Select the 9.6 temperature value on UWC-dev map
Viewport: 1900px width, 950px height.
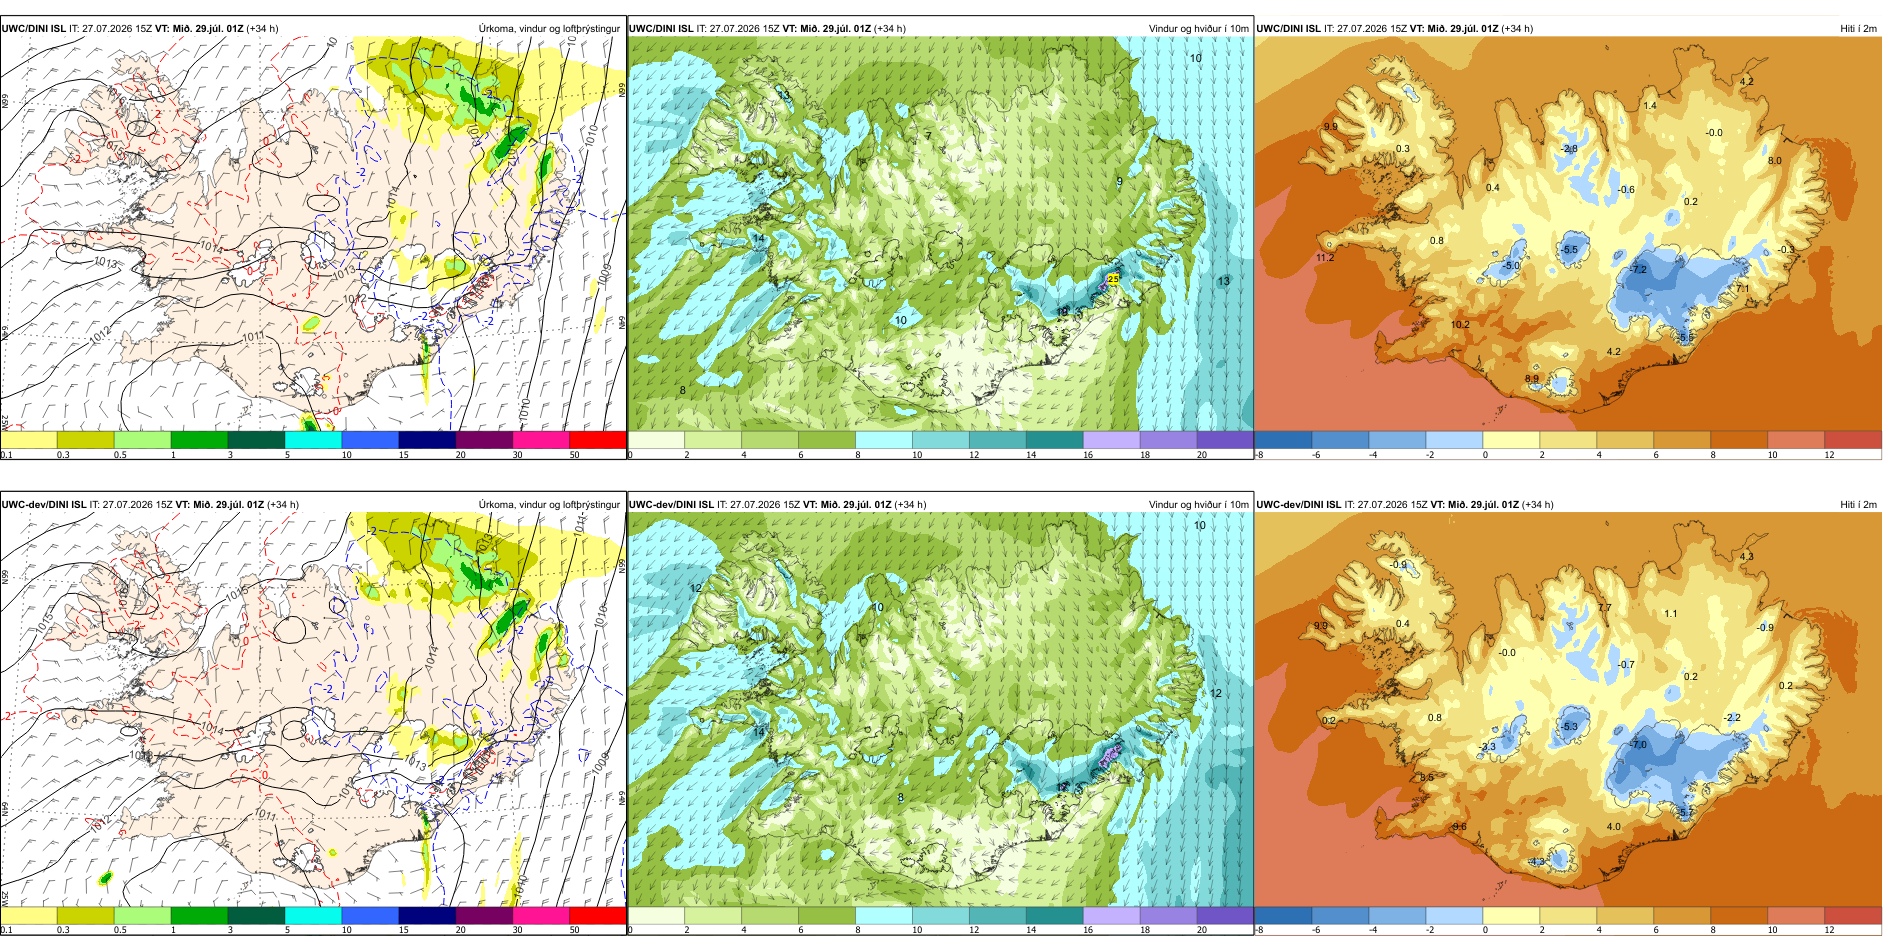click(1460, 827)
